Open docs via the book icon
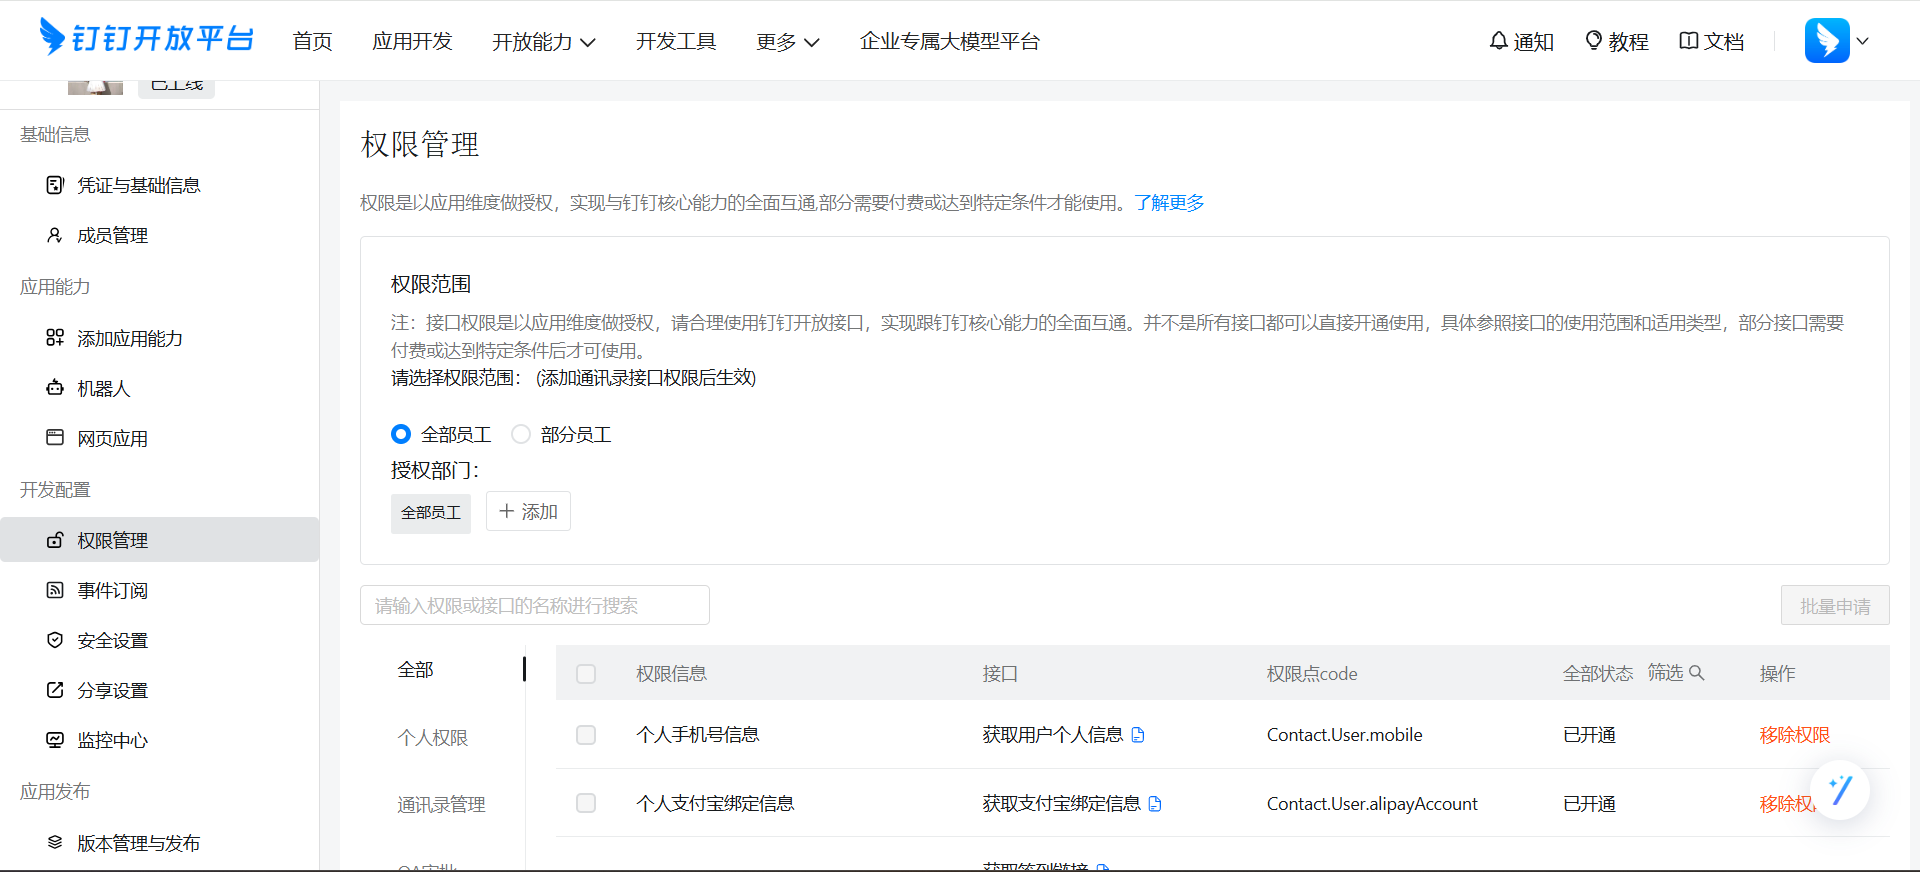 click(1689, 41)
